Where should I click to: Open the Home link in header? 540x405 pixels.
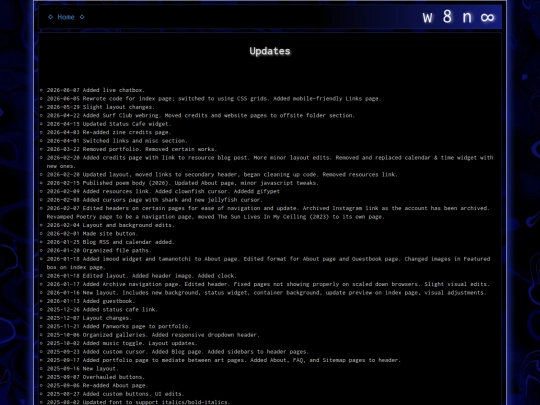pyautogui.click(x=66, y=17)
